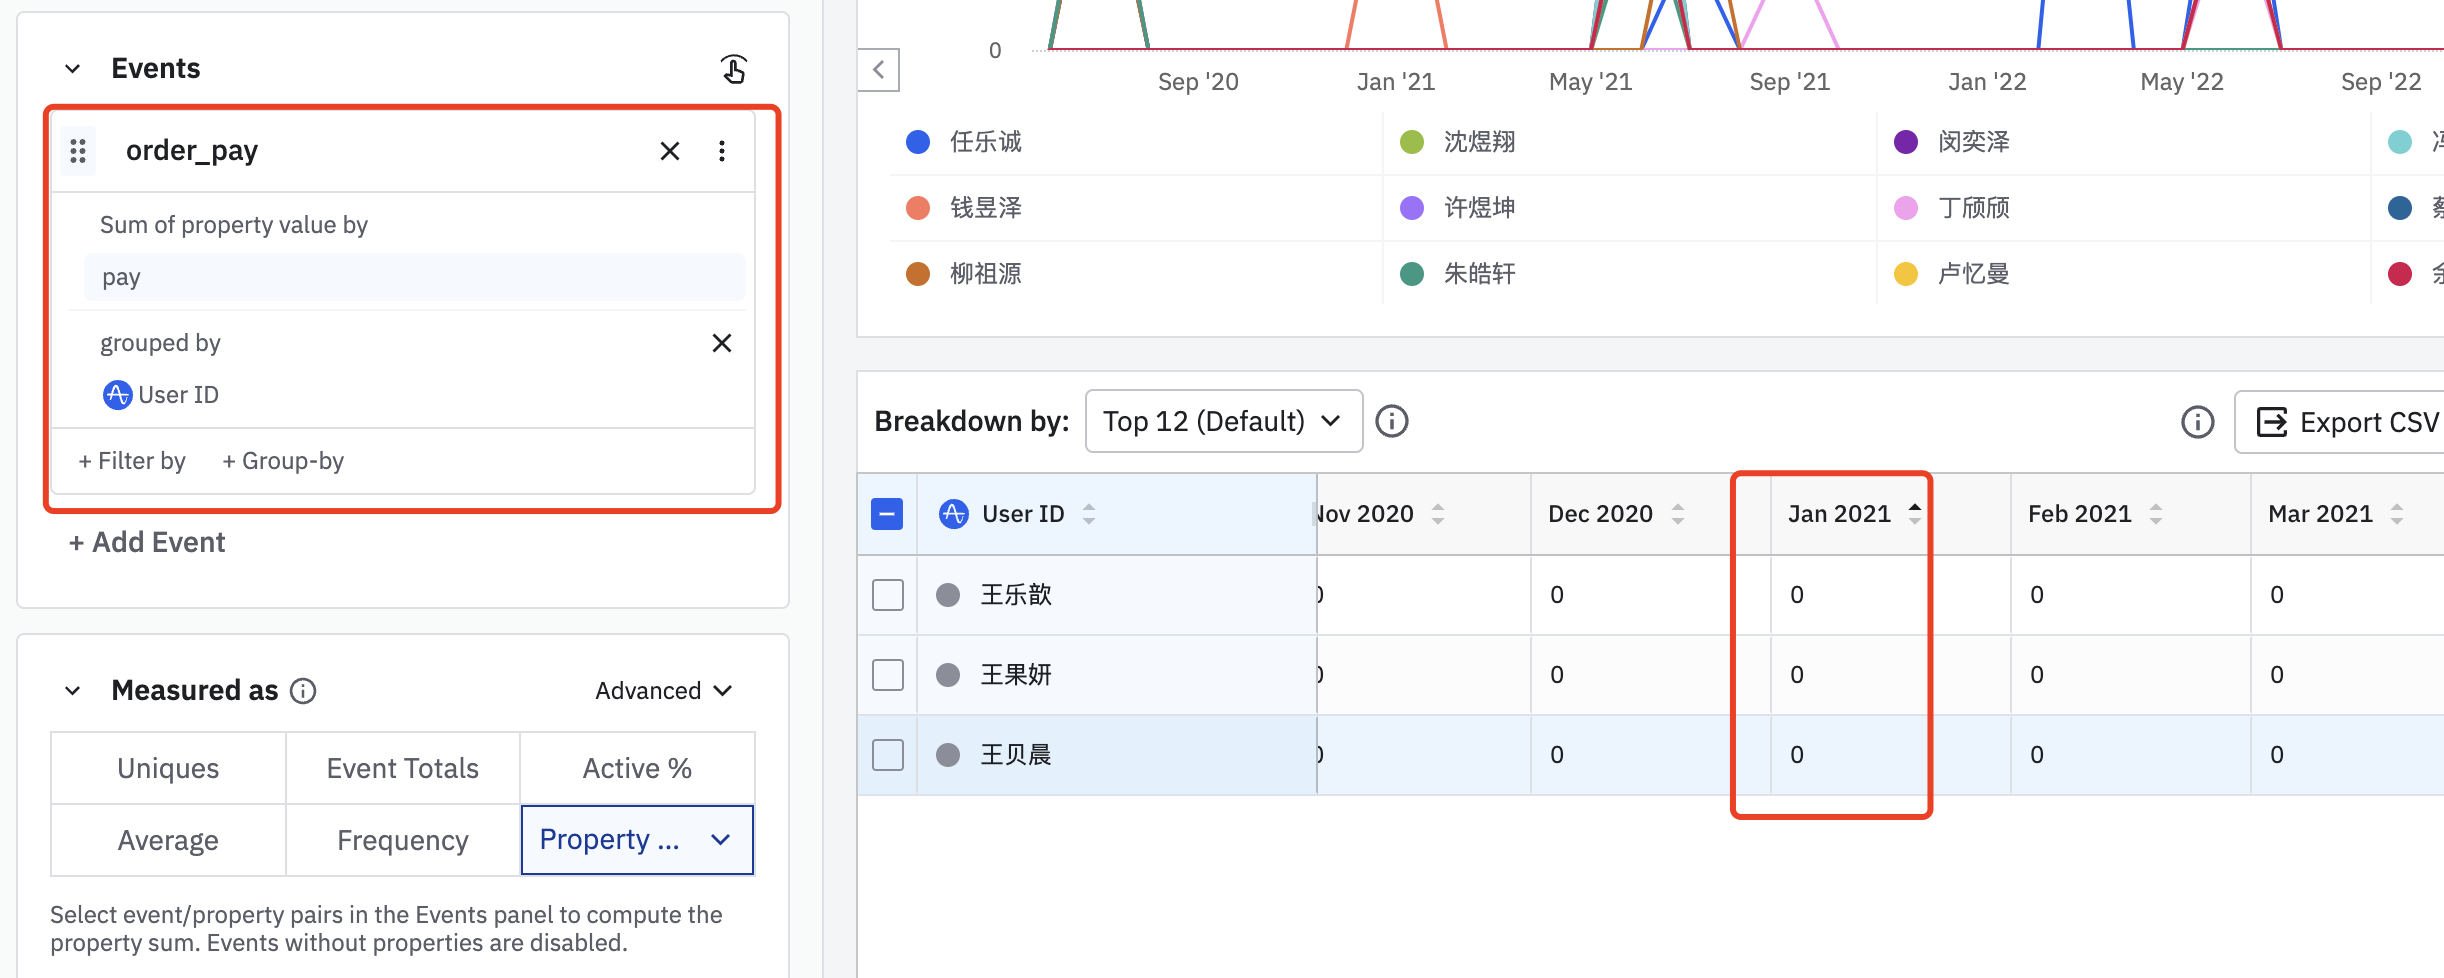This screenshot has width=2444, height=978.
Task: Toggle the 任乐诚 blue legend swatch
Action: [x=918, y=142]
